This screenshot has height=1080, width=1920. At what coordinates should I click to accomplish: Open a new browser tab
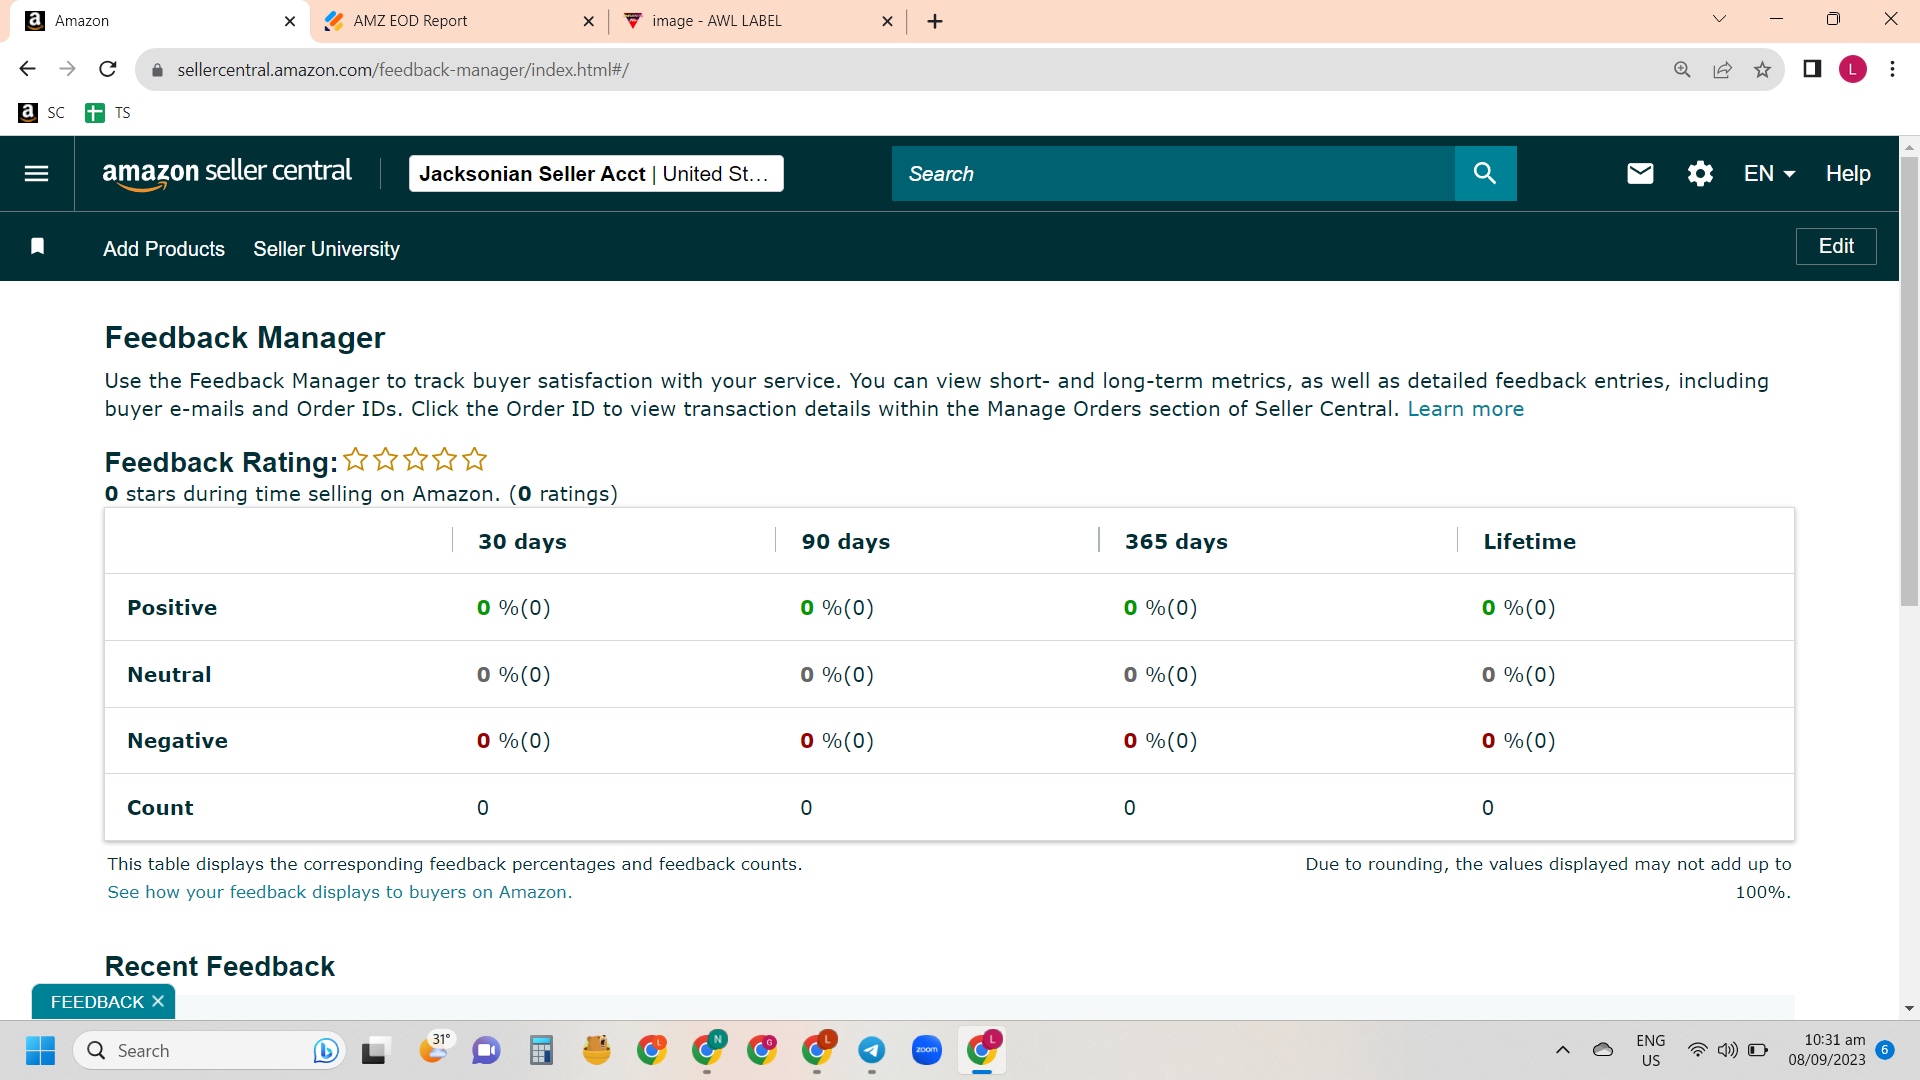[x=935, y=21]
